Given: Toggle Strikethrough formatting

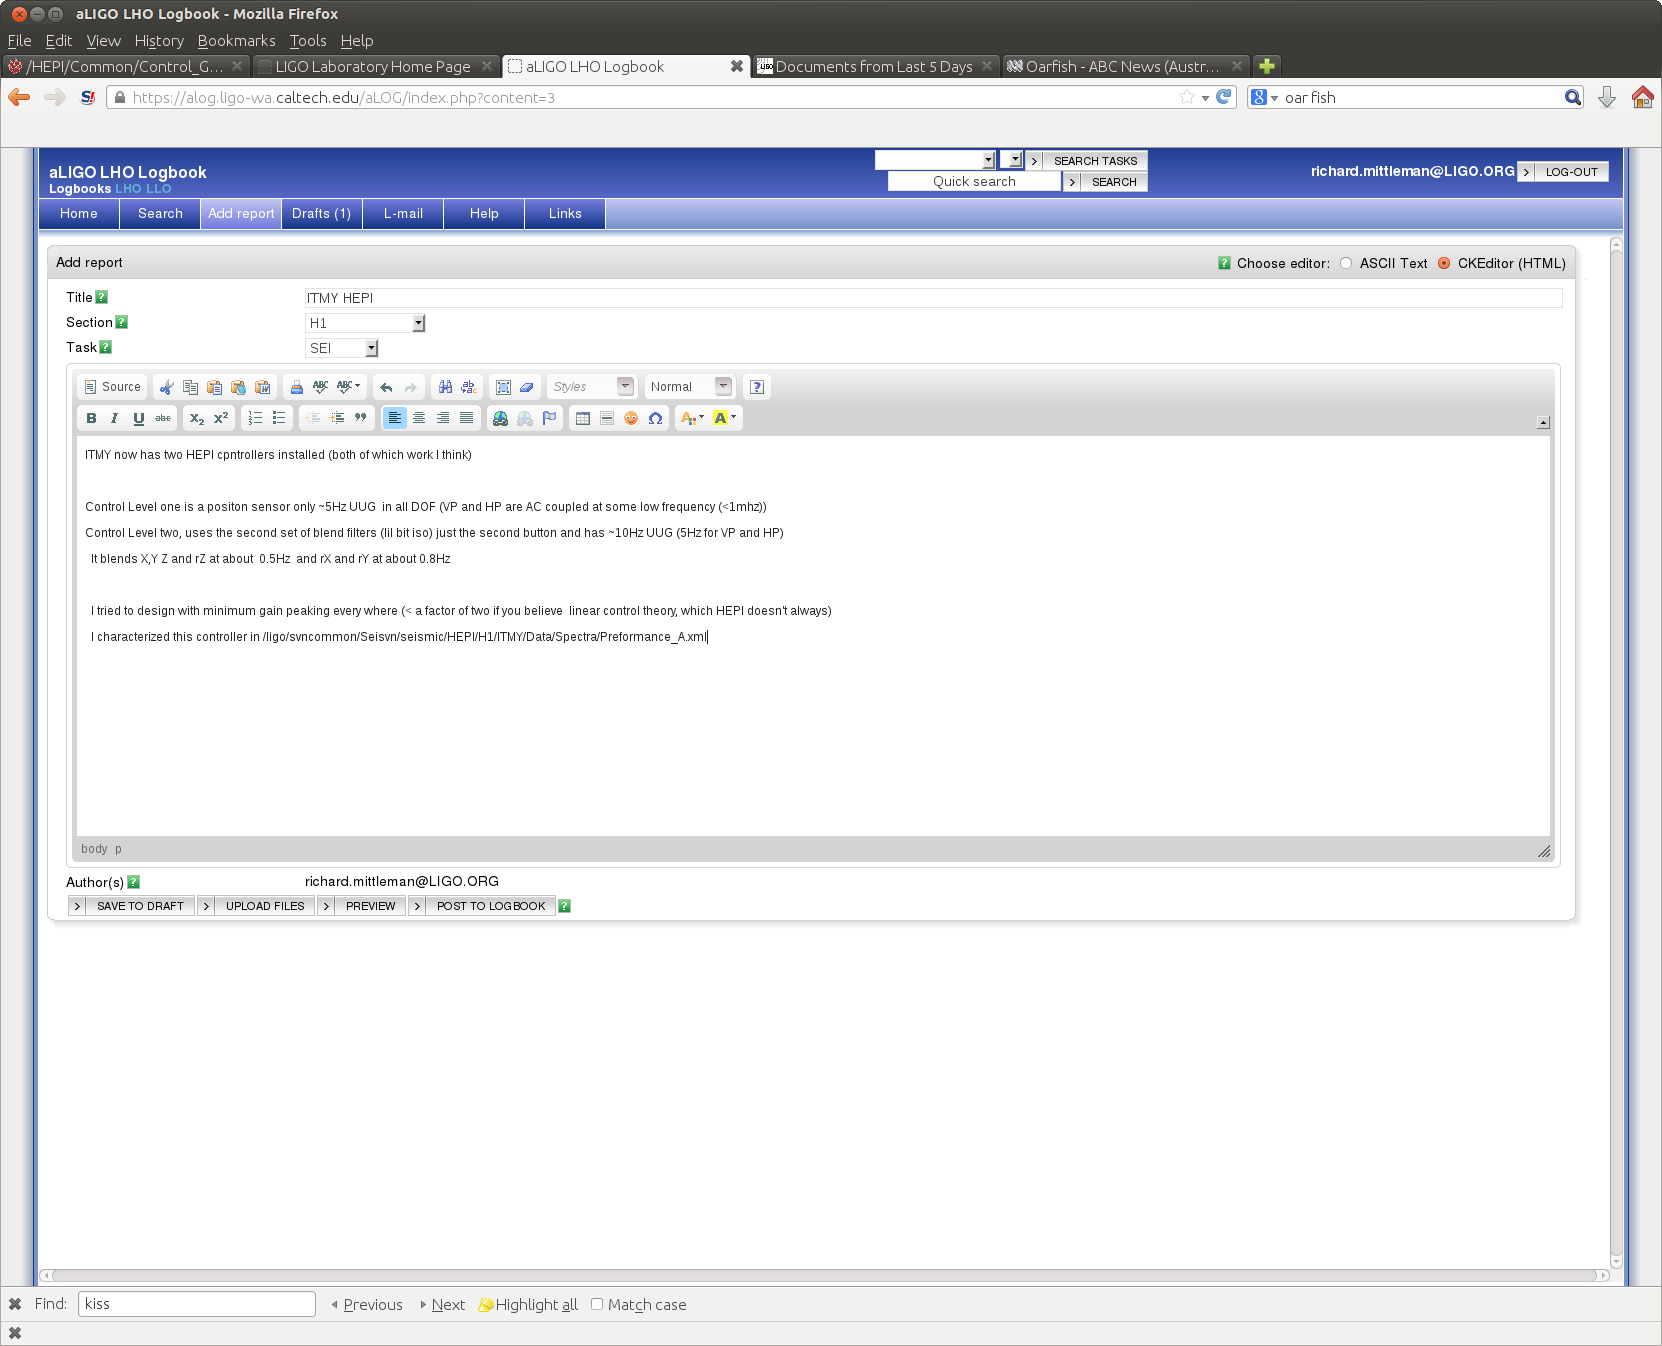Looking at the screenshot, I should [162, 418].
